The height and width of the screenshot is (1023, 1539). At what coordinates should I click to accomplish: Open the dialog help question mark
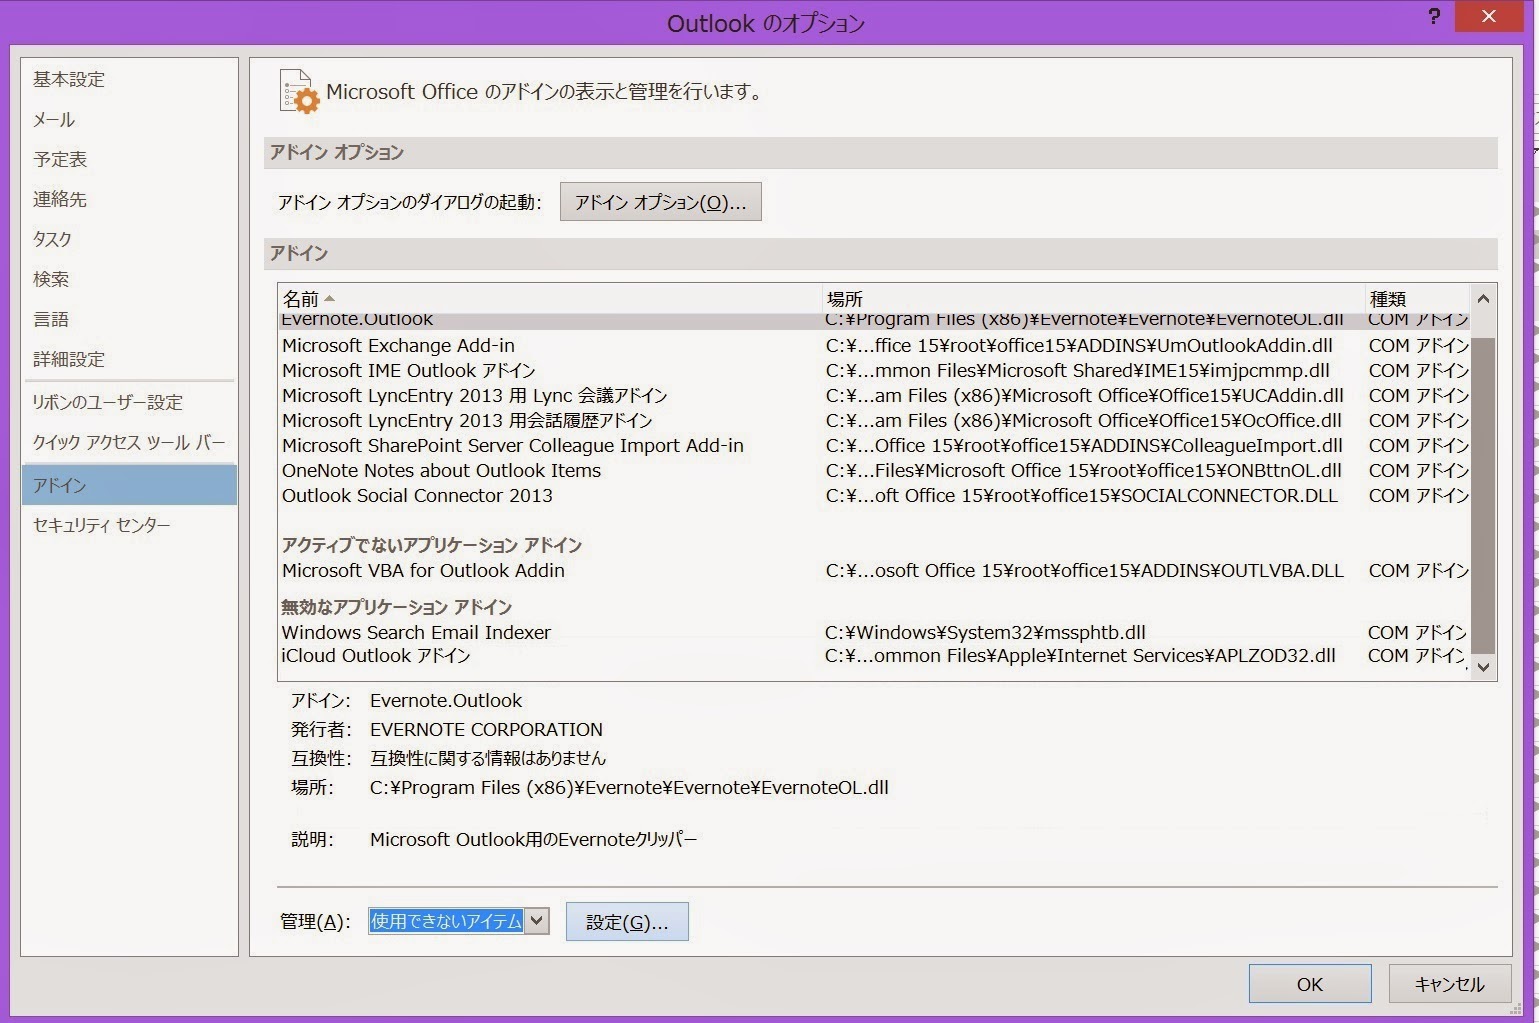(1433, 17)
